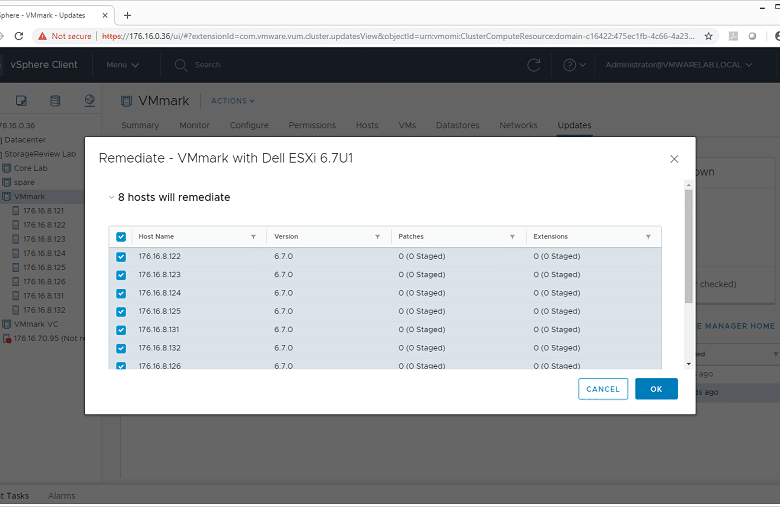Click the VMmark cluster icon in header
The width and height of the screenshot is (780, 507).
point(126,101)
